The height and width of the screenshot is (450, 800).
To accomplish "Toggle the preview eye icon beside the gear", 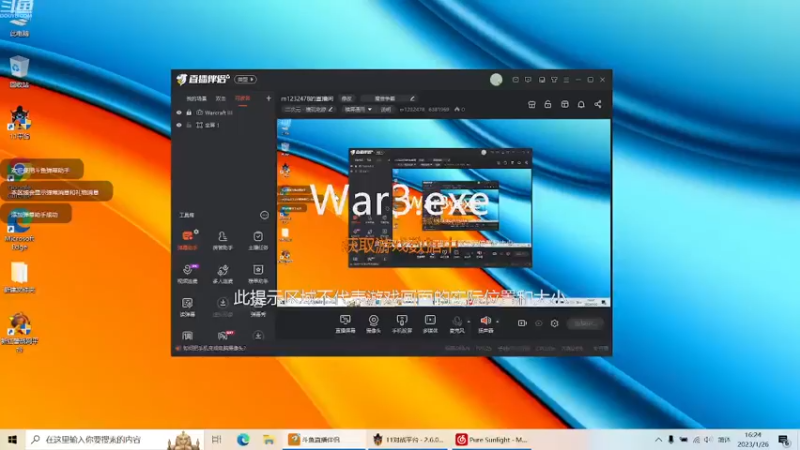I will click(539, 323).
